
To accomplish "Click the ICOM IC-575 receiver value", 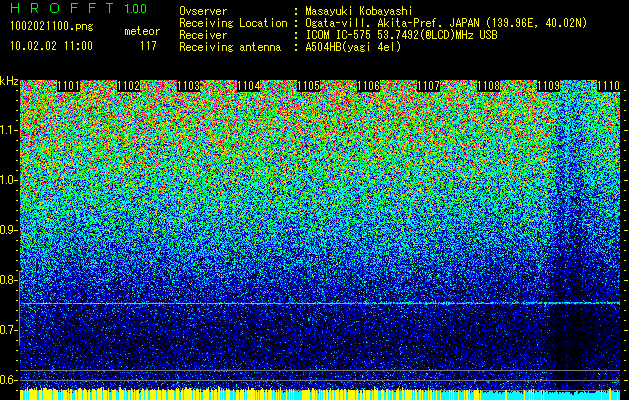I will coord(402,35).
